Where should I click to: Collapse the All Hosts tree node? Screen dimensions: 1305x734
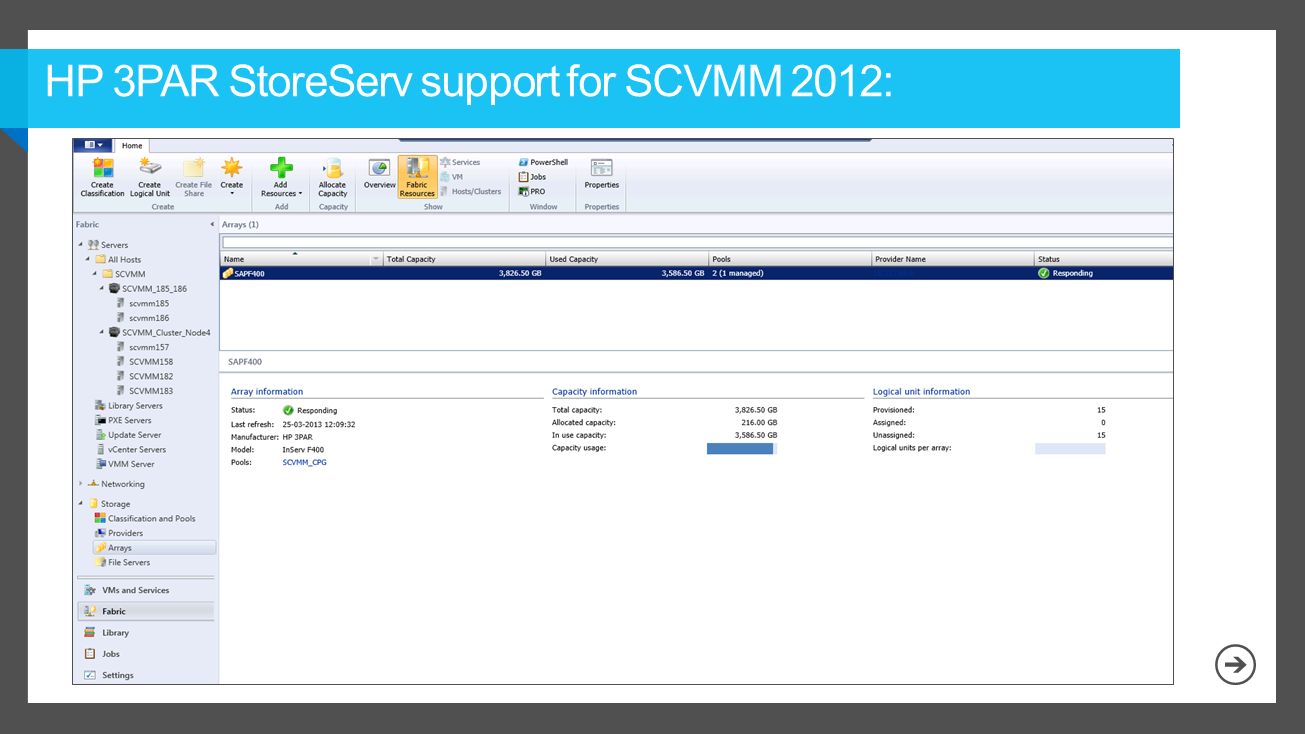(x=88, y=260)
